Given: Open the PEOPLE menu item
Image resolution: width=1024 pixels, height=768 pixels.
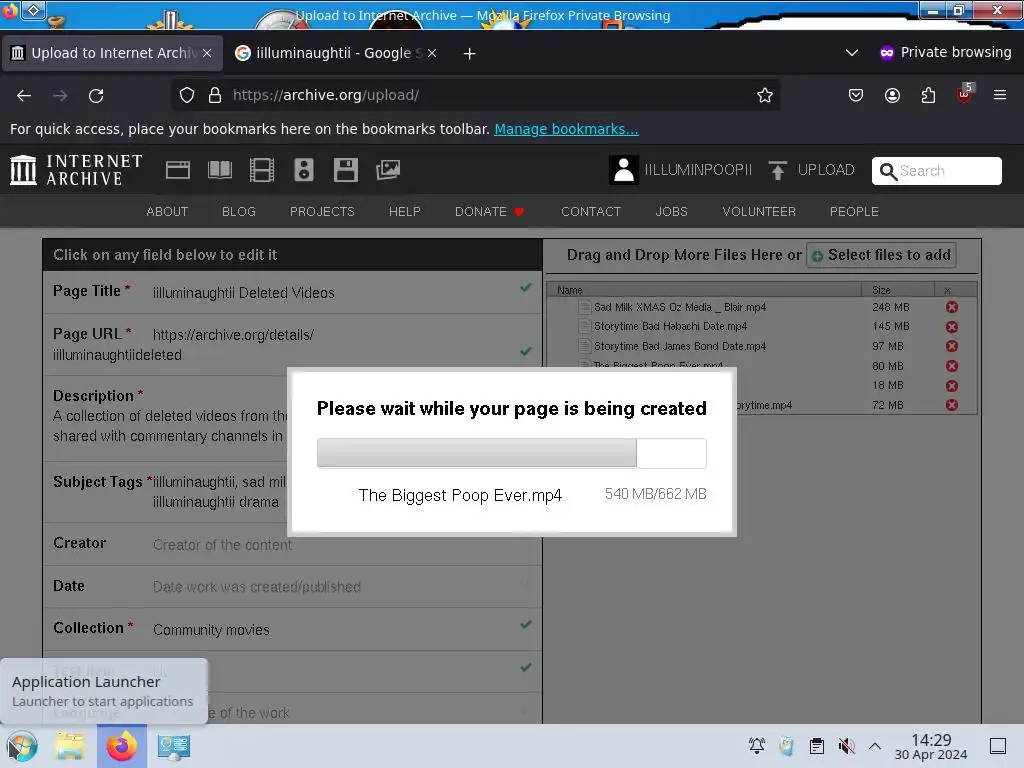Looking at the screenshot, I should coord(854,212).
